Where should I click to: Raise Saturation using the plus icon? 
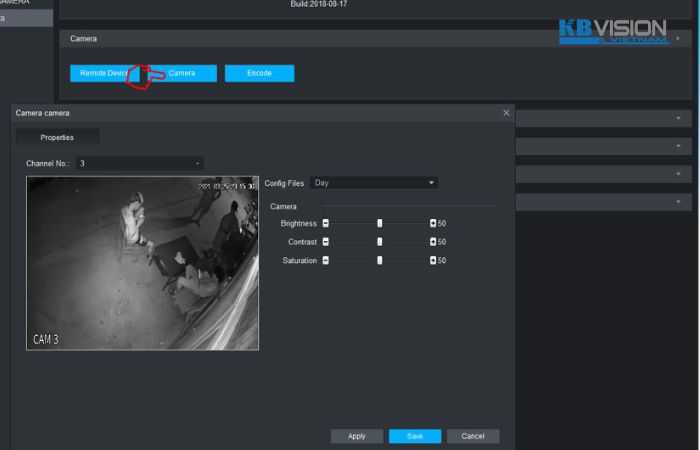coord(433,261)
